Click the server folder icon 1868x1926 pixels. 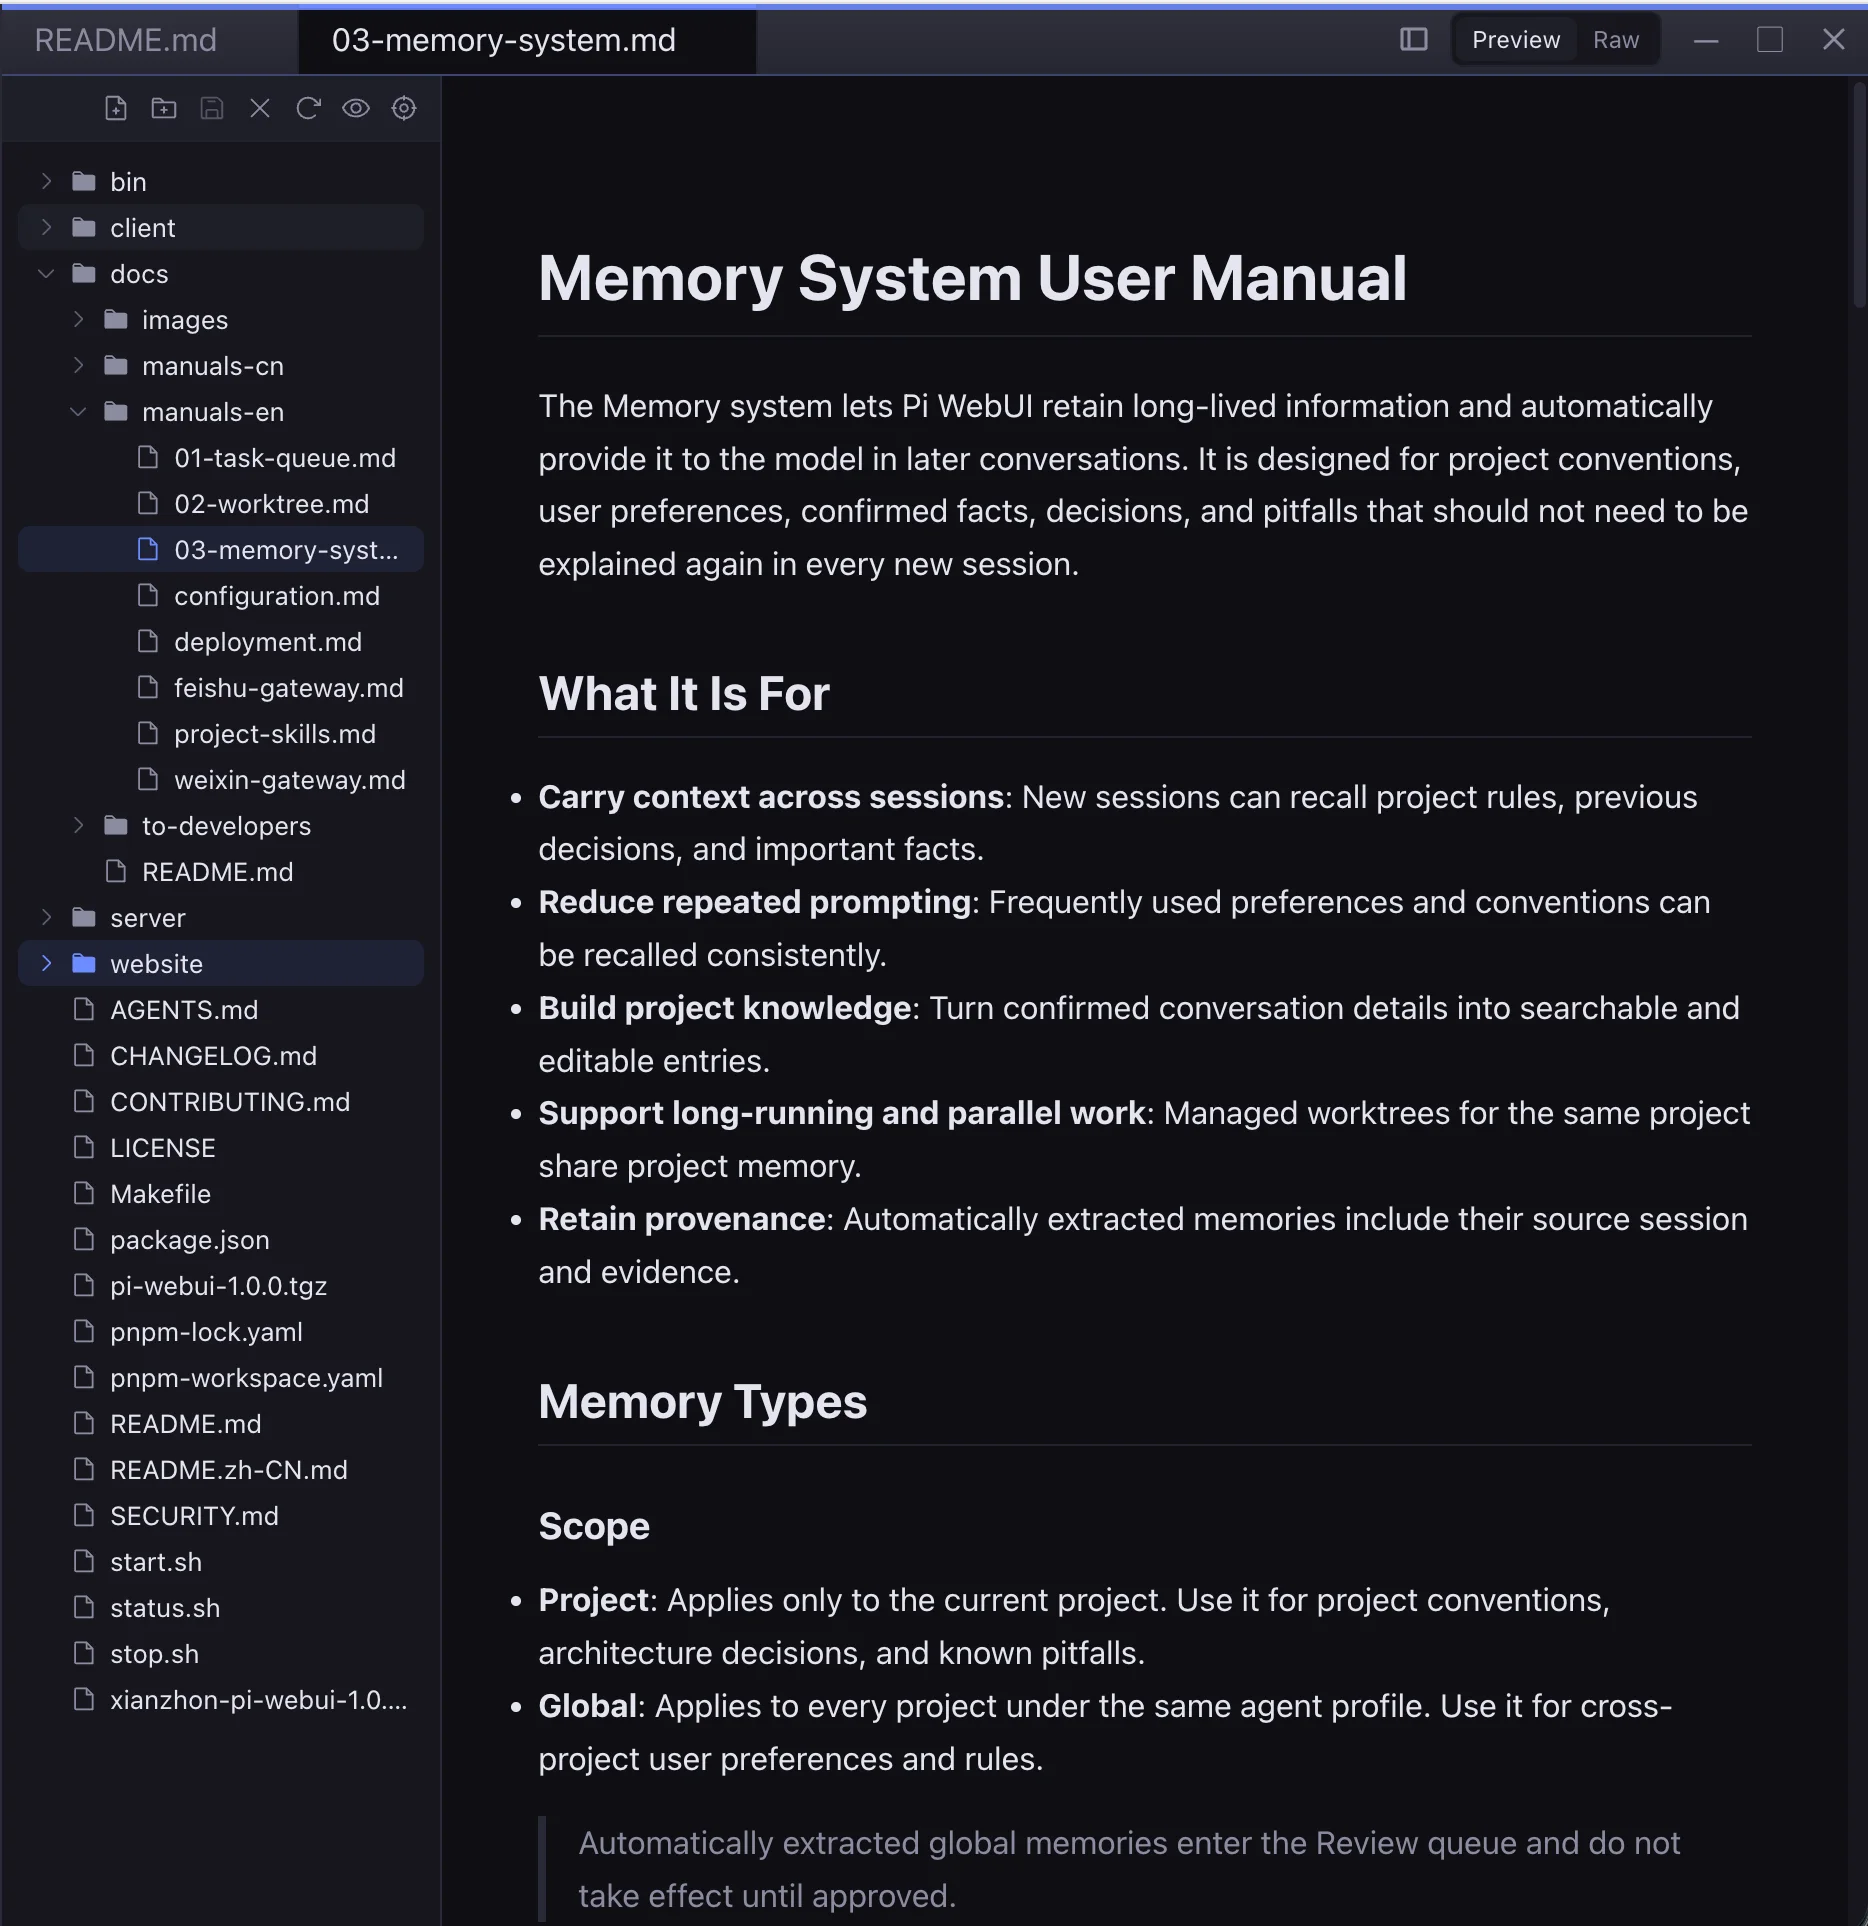84,917
